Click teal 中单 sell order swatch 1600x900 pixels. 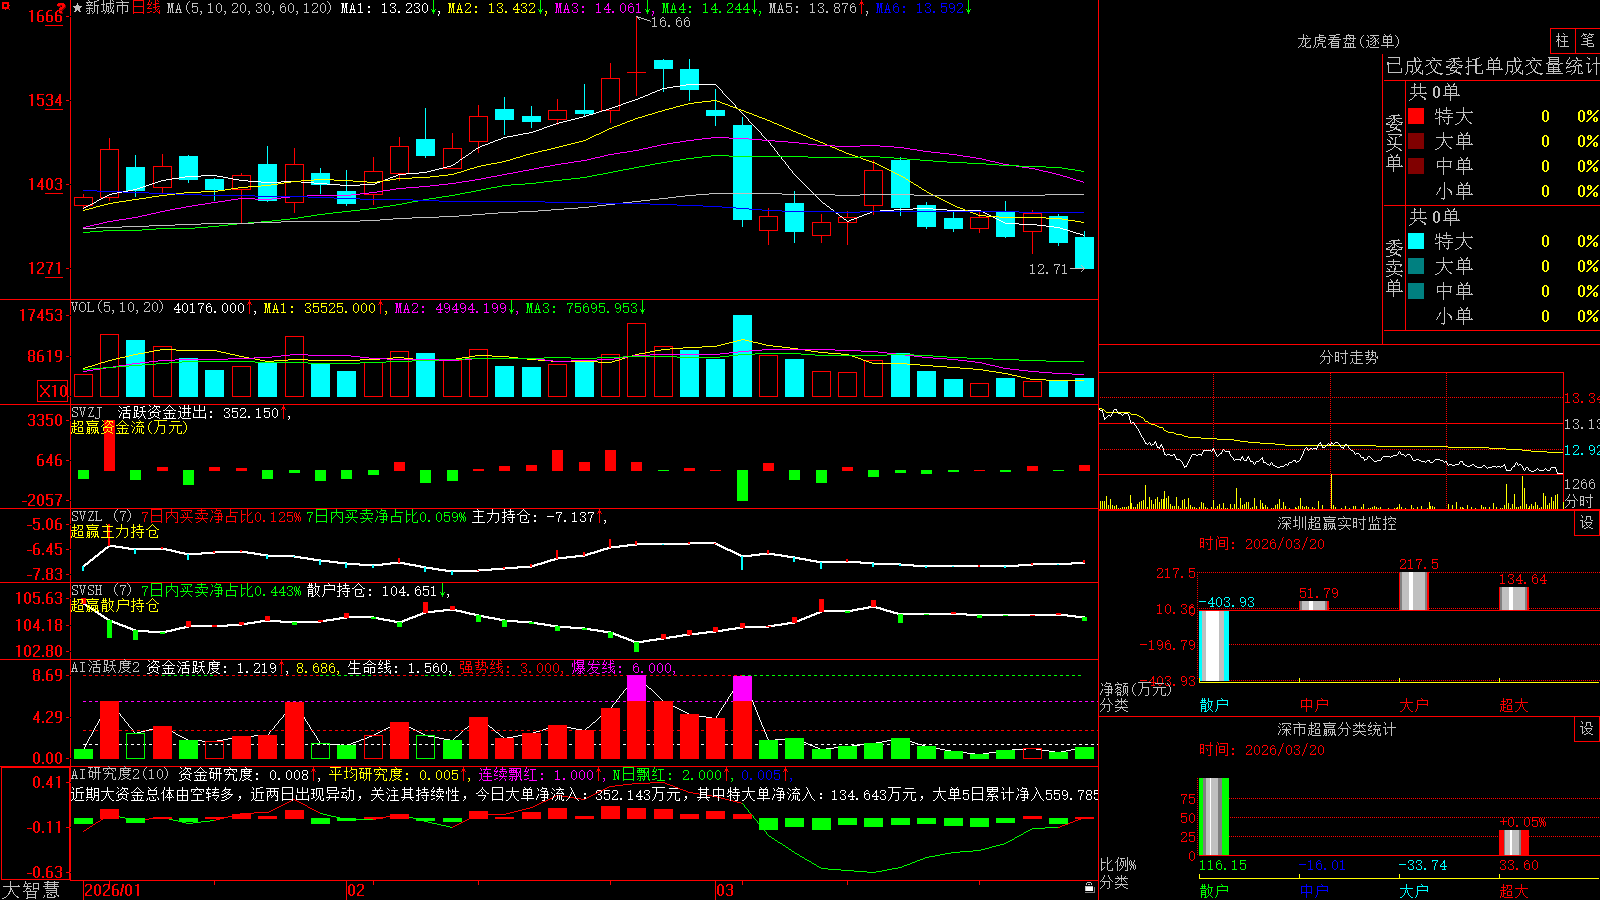[x=1416, y=291]
